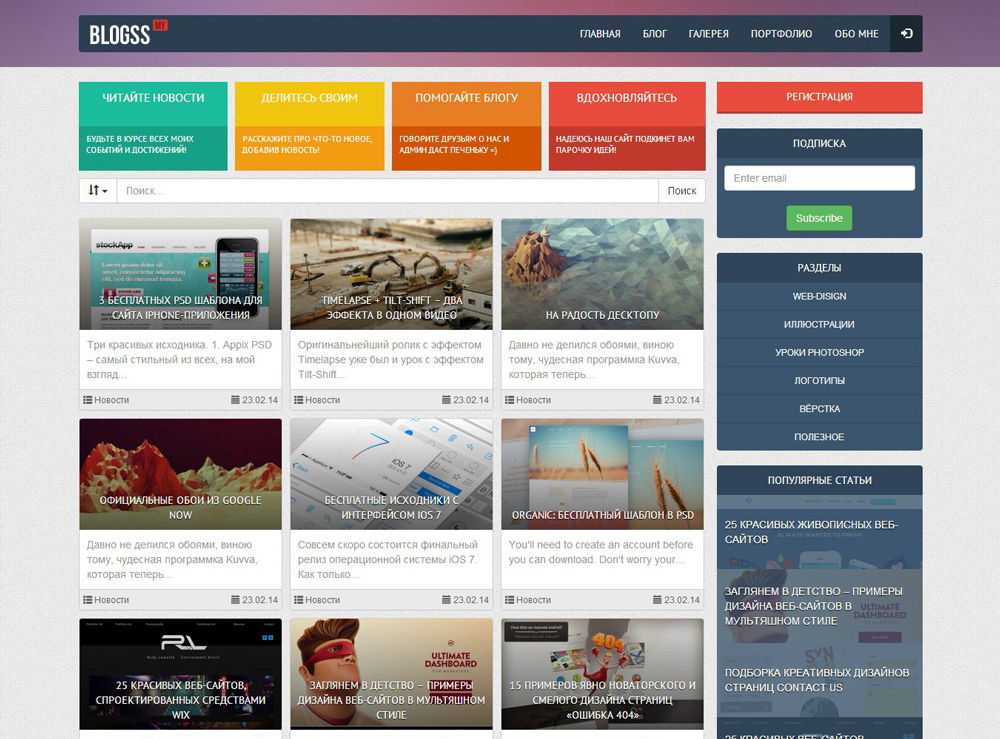Viewport: 1000px width, 739px height.
Task: Click the text starting "Совсем скоро состоится"
Action: coord(387,559)
